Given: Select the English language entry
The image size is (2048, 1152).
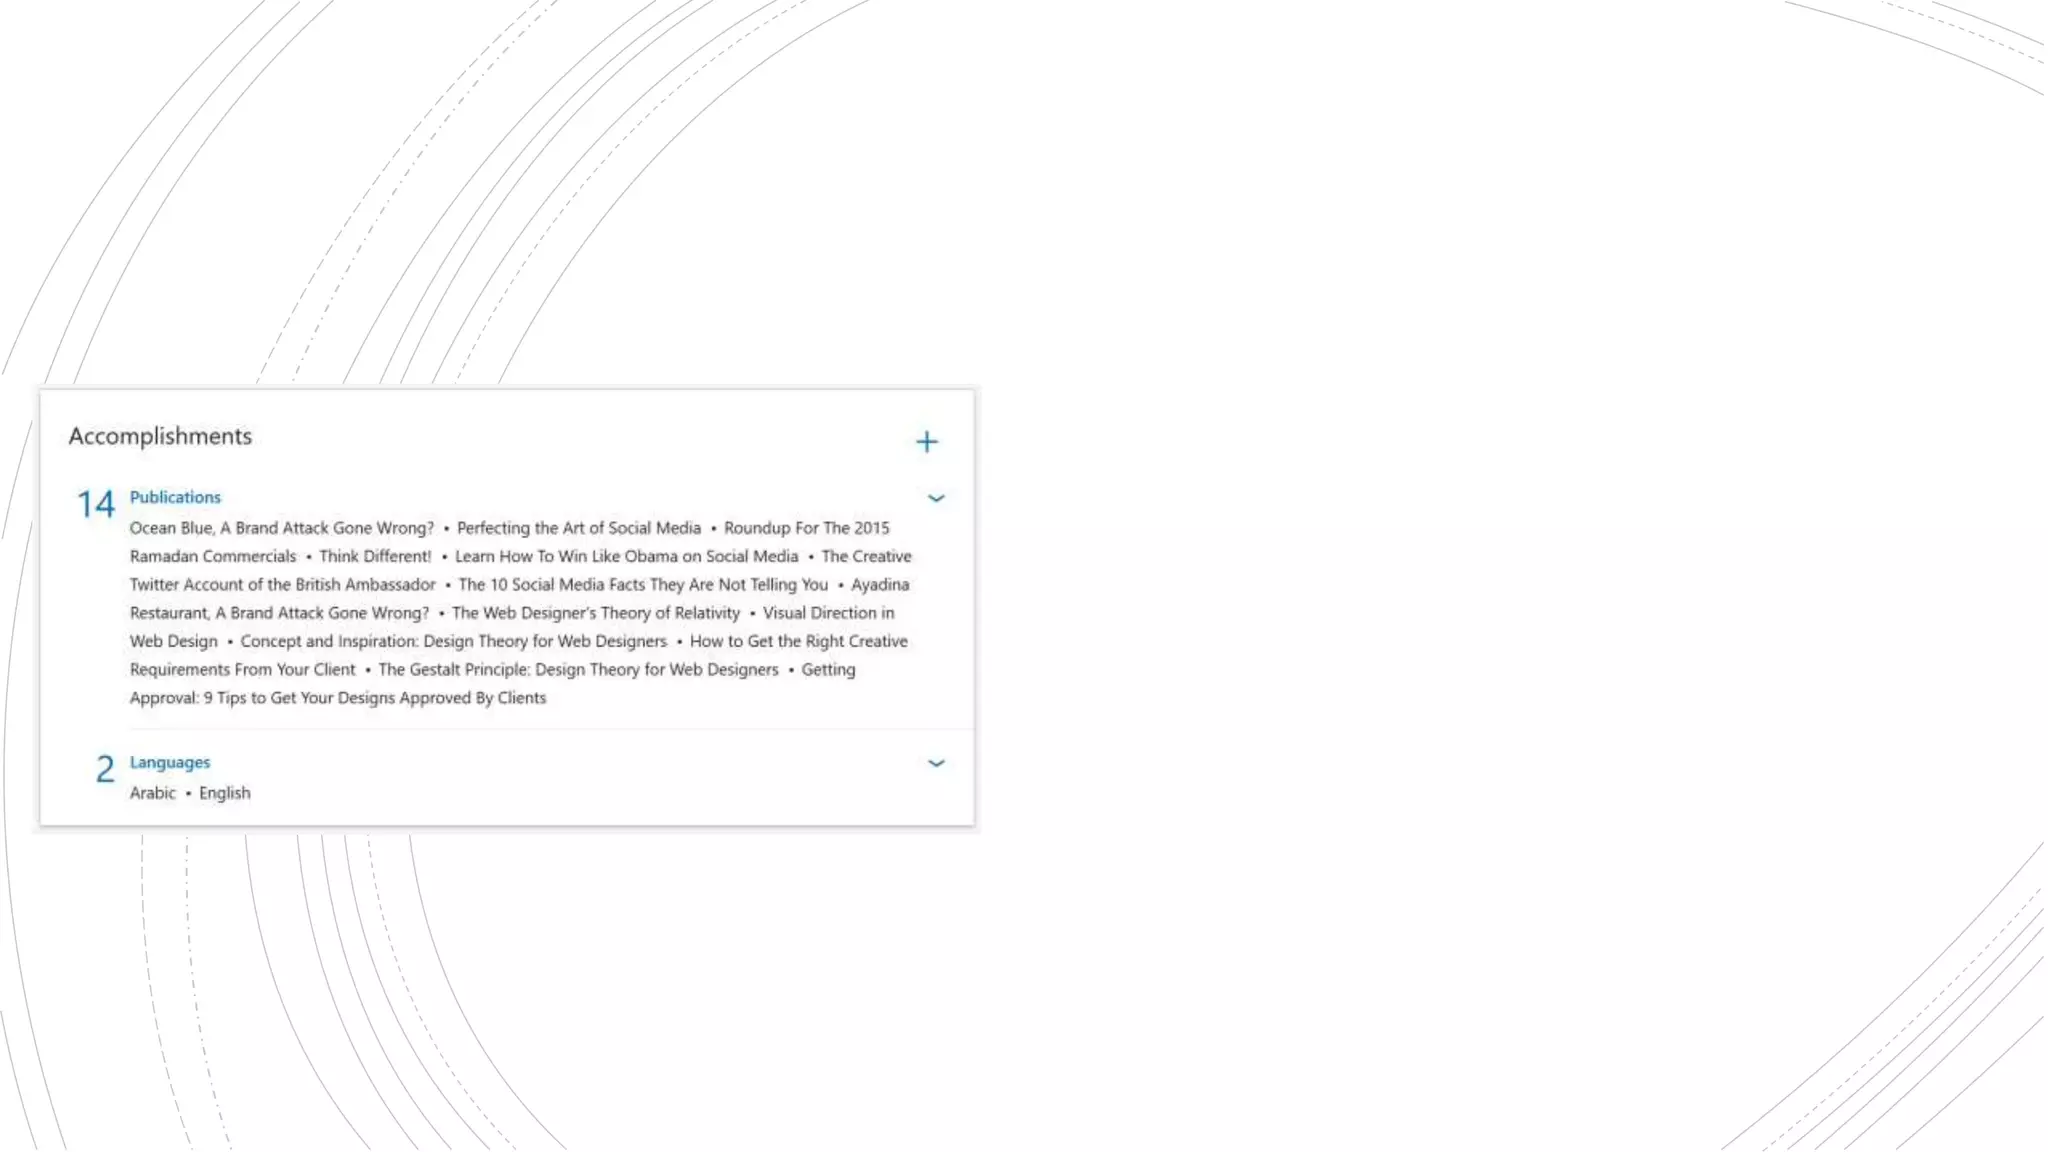Looking at the screenshot, I should point(225,793).
